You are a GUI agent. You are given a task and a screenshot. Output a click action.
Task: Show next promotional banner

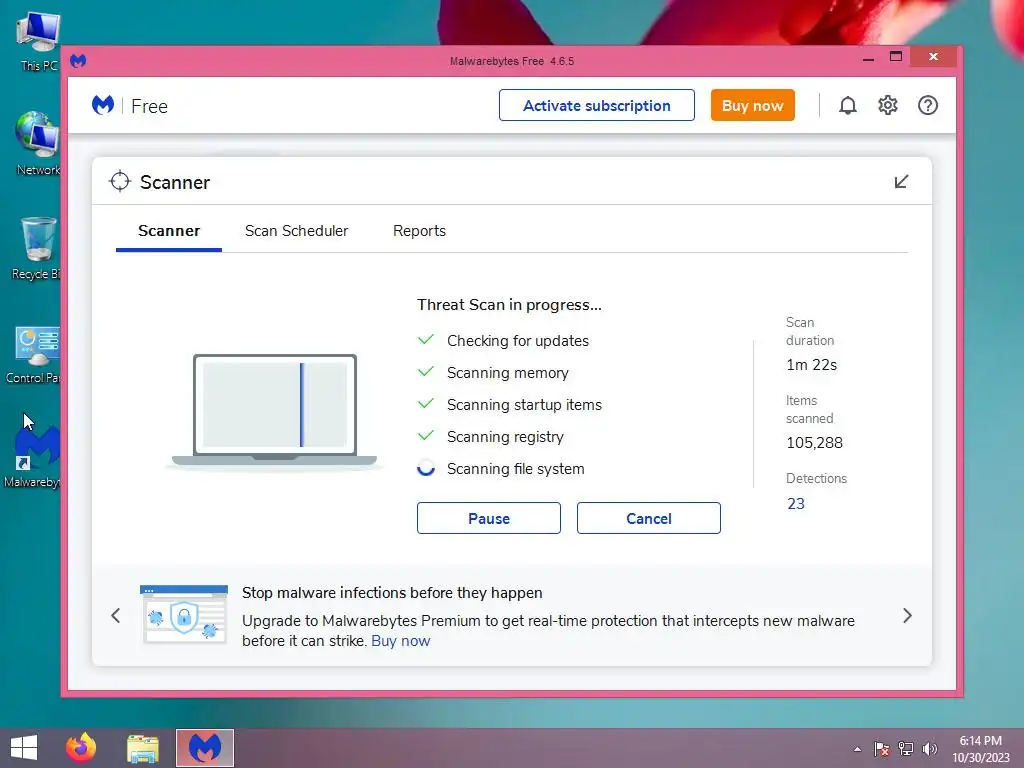(x=907, y=615)
